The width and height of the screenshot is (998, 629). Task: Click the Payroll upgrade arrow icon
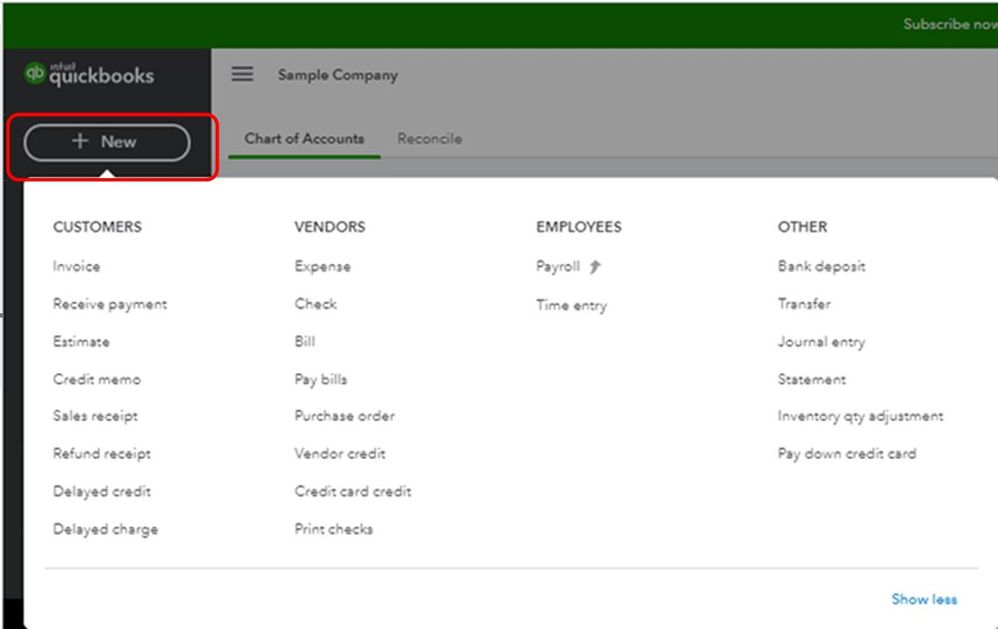(595, 267)
